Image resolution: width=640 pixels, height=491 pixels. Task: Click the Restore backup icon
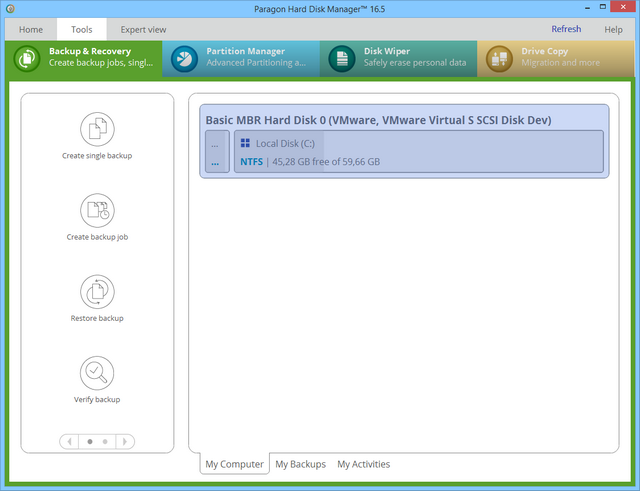pyautogui.click(x=97, y=292)
